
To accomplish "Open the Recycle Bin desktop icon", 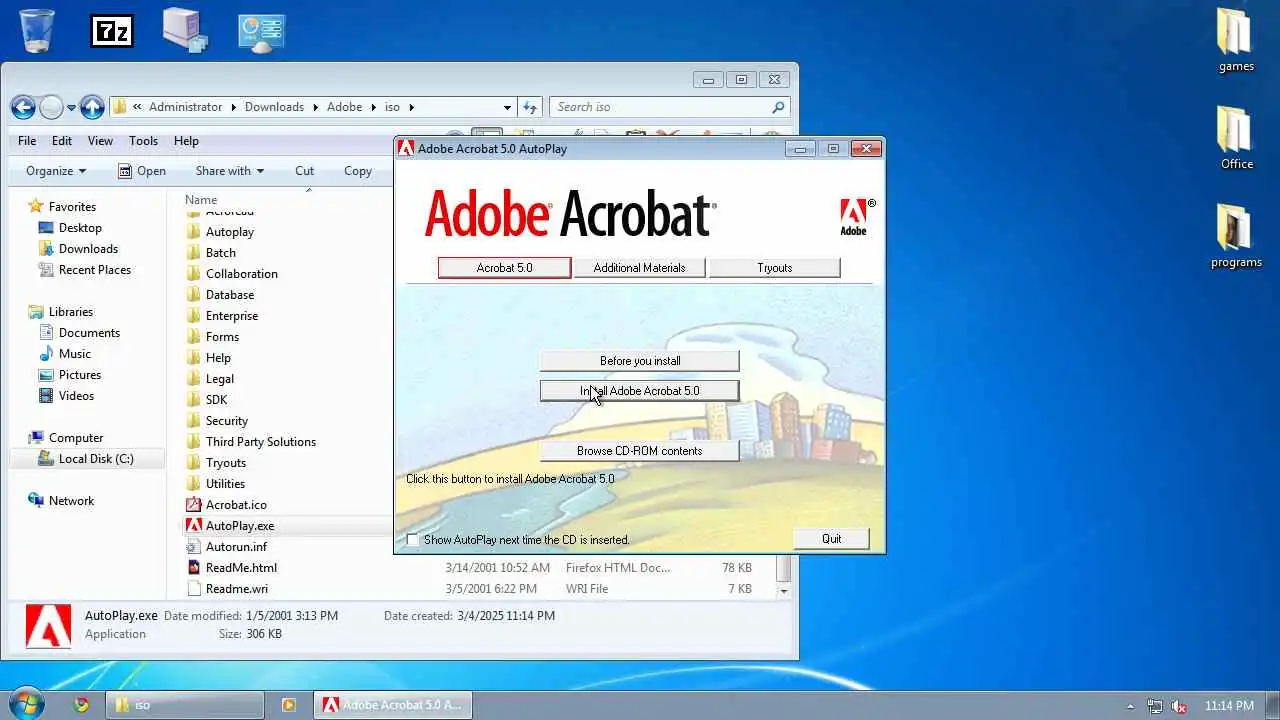I will (x=37, y=30).
